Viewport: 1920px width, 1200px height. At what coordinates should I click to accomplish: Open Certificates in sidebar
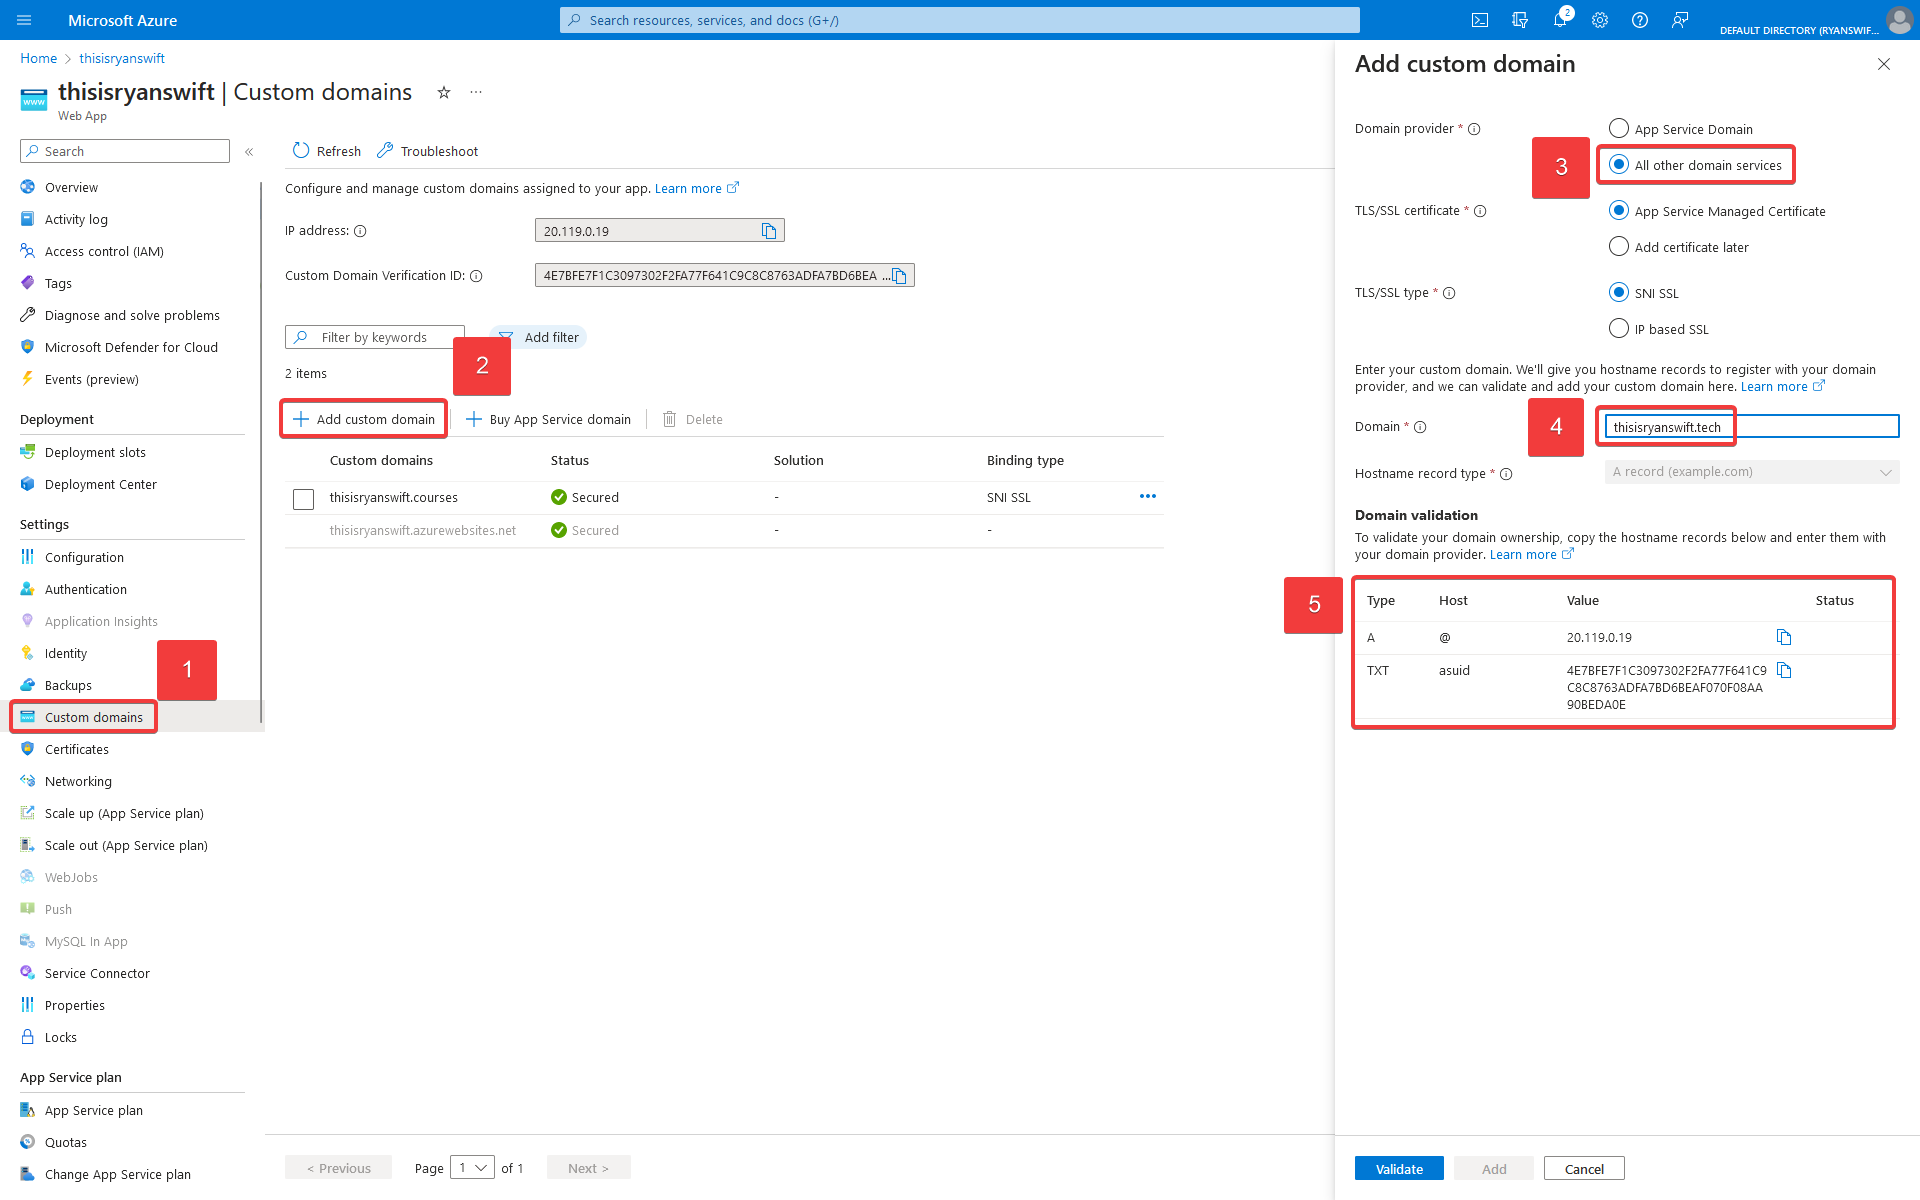coord(77,749)
